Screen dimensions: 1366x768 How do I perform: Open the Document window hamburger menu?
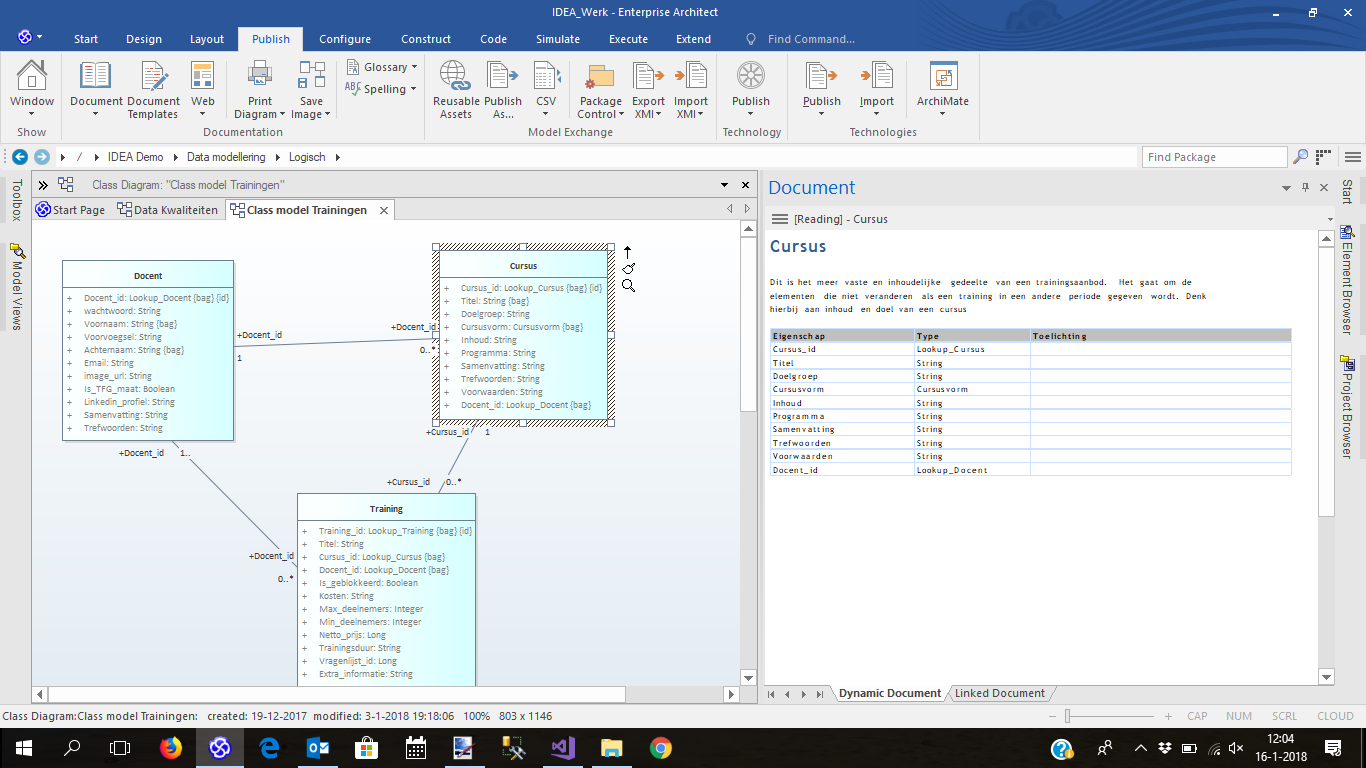coord(779,219)
